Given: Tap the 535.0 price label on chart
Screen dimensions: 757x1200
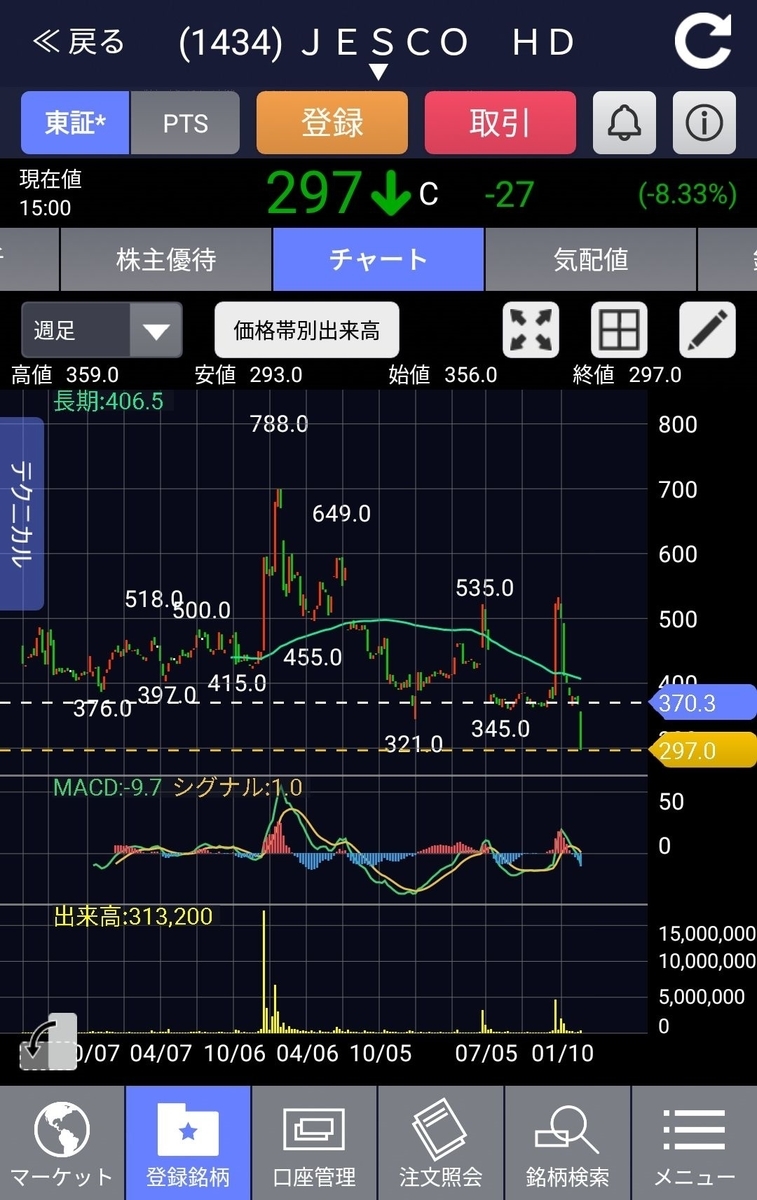Looking at the screenshot, I should 485,587.
